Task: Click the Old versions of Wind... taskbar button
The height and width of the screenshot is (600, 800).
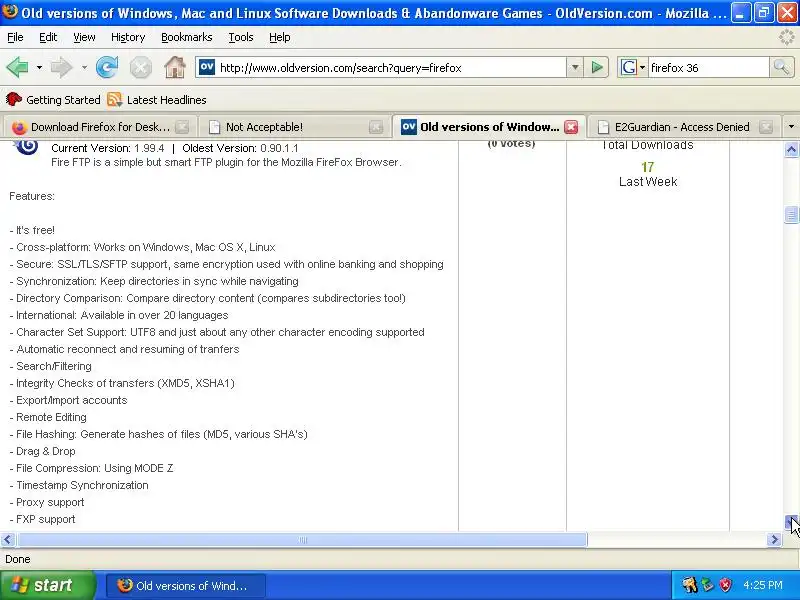Action: [186, 586]
